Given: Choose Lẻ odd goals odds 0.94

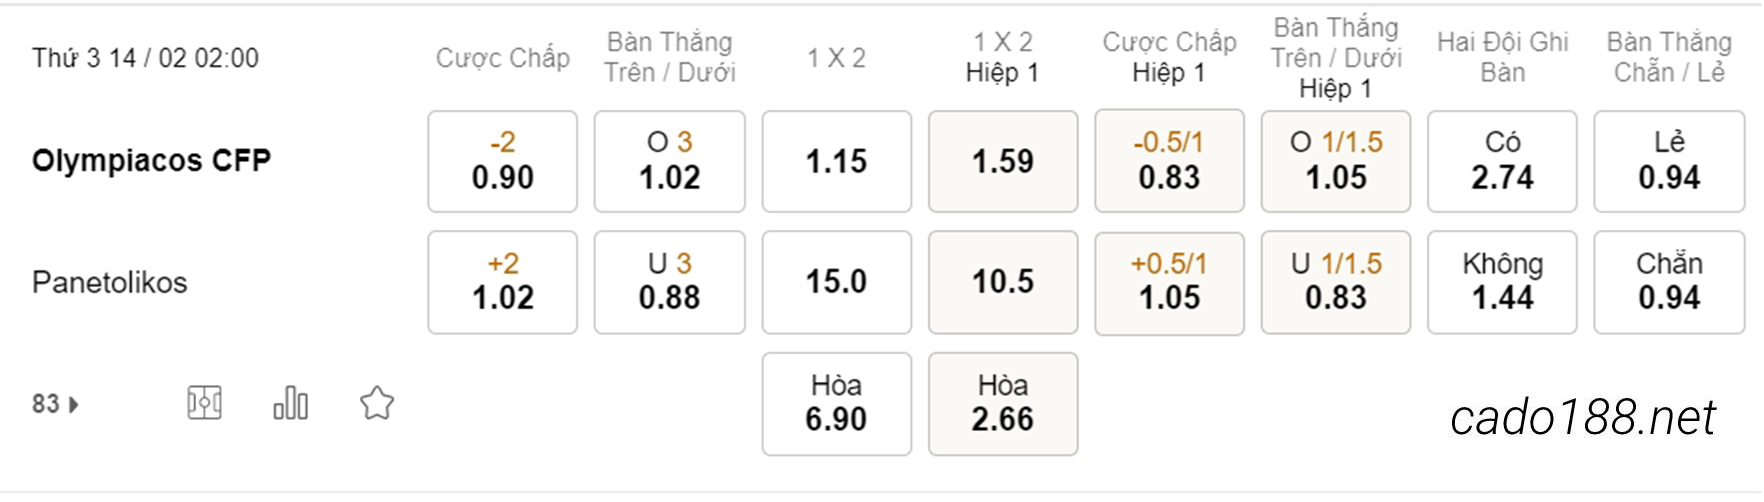Looking at the screenshot, I should 1669,161.
